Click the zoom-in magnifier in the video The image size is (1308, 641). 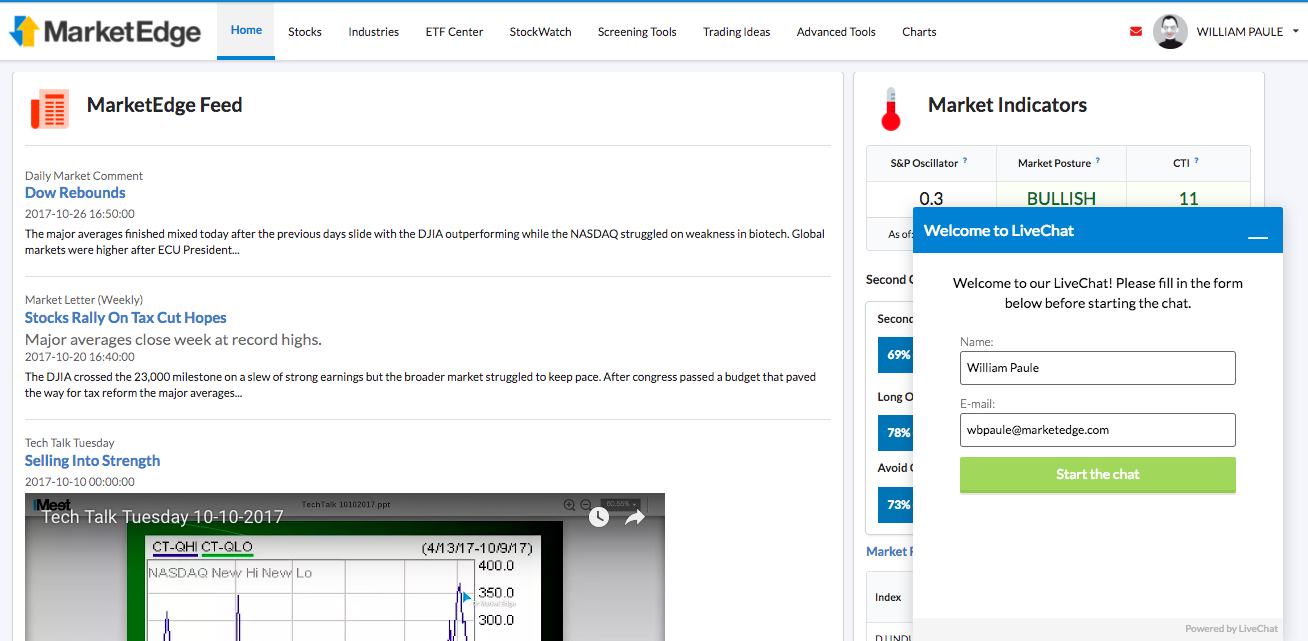[x=570, y=505]
